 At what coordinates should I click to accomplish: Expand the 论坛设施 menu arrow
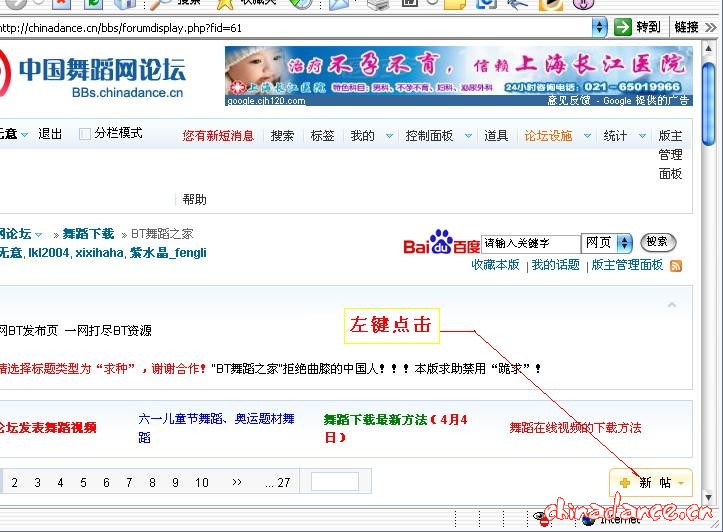(x=587, y=136)
